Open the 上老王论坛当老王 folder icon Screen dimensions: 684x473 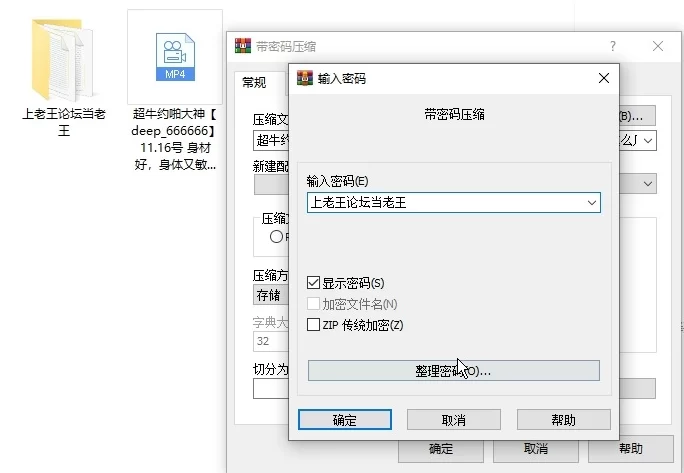pyautogui.click(x=62, y=59)
